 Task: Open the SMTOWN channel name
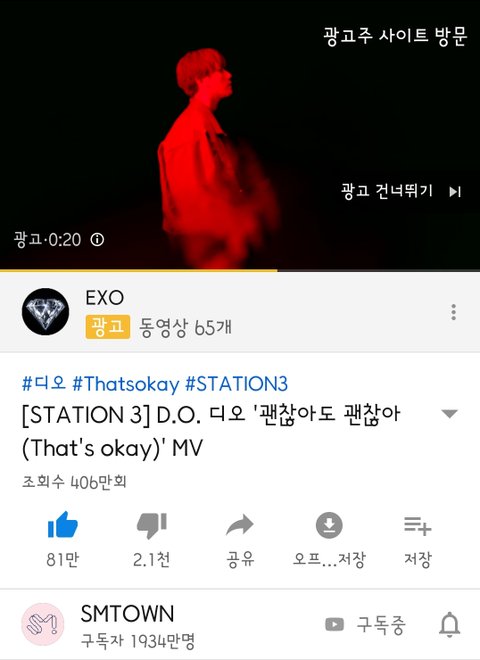[127, 614]
